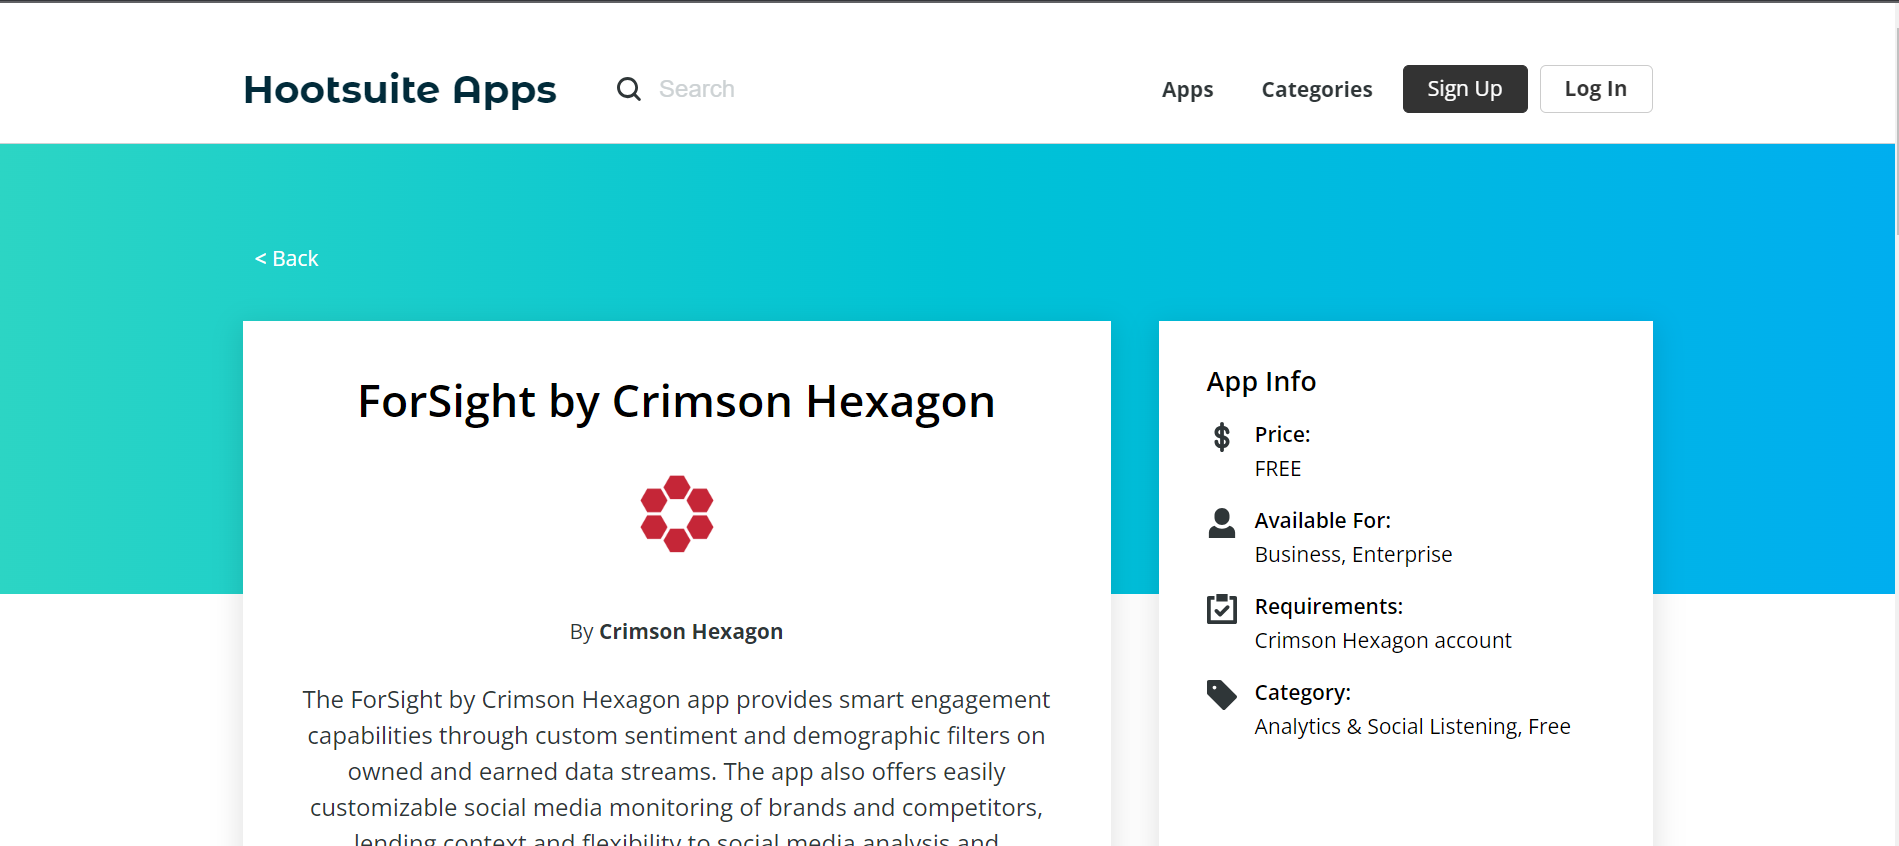Click the Crimson Hexagon account requirement text

(1383, 641)
